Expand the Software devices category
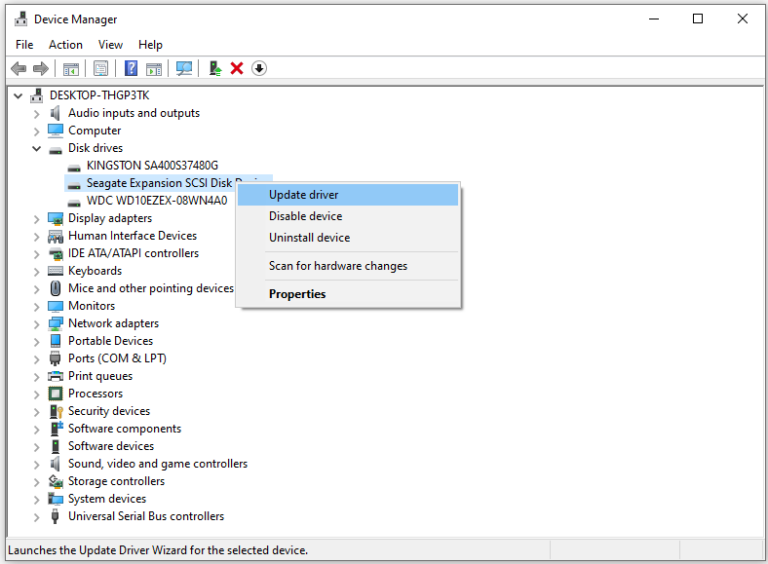768x564 pixels. [37, 447]
